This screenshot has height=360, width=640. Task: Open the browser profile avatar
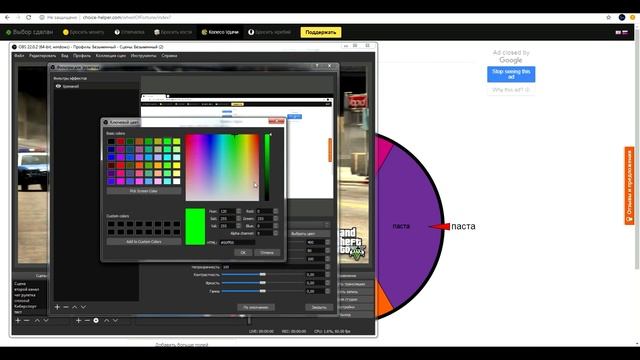click(622, 18)
